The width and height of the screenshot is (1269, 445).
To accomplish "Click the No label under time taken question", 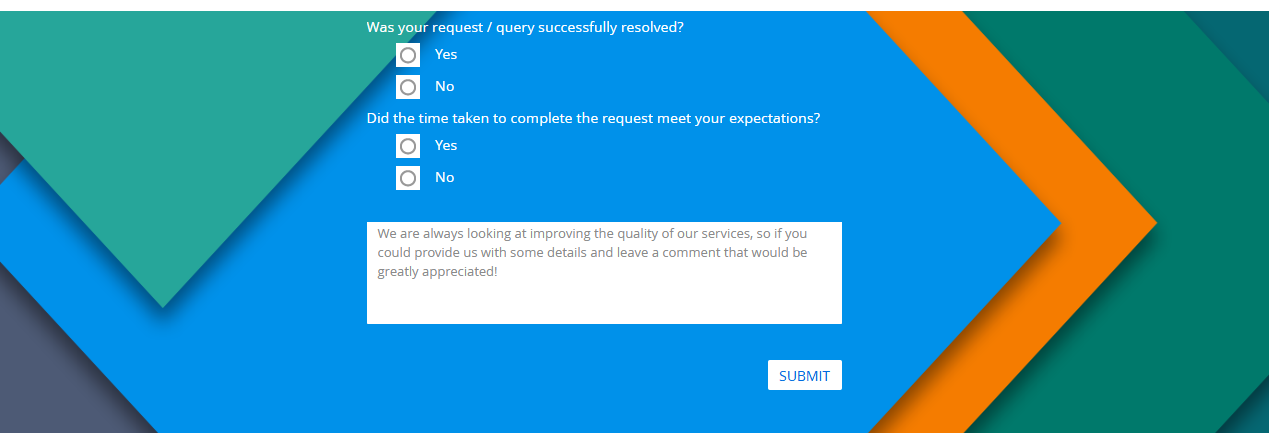I will [x=445, y=178].
